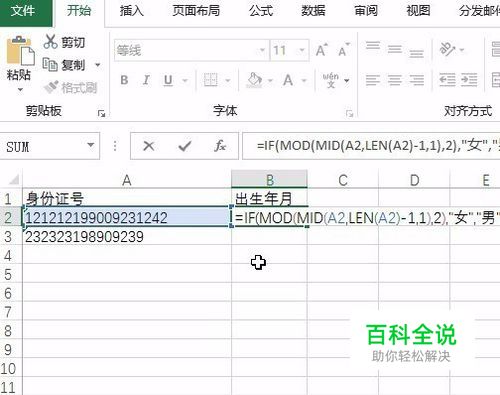Open the fill color dropdown arrow
This screenshot has height=395, width=500.
coord(270,80)
